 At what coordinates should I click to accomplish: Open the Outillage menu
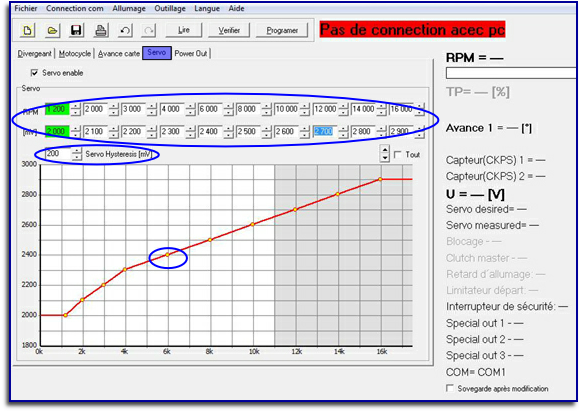click(170, 8)
